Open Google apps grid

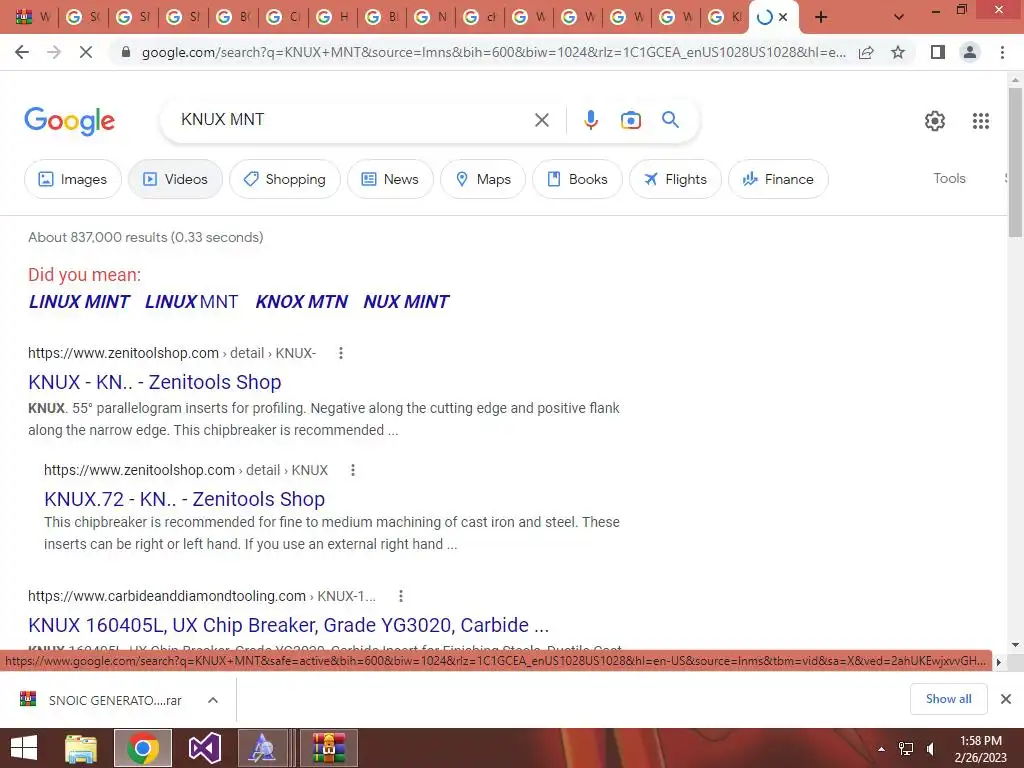coord(980,121)
